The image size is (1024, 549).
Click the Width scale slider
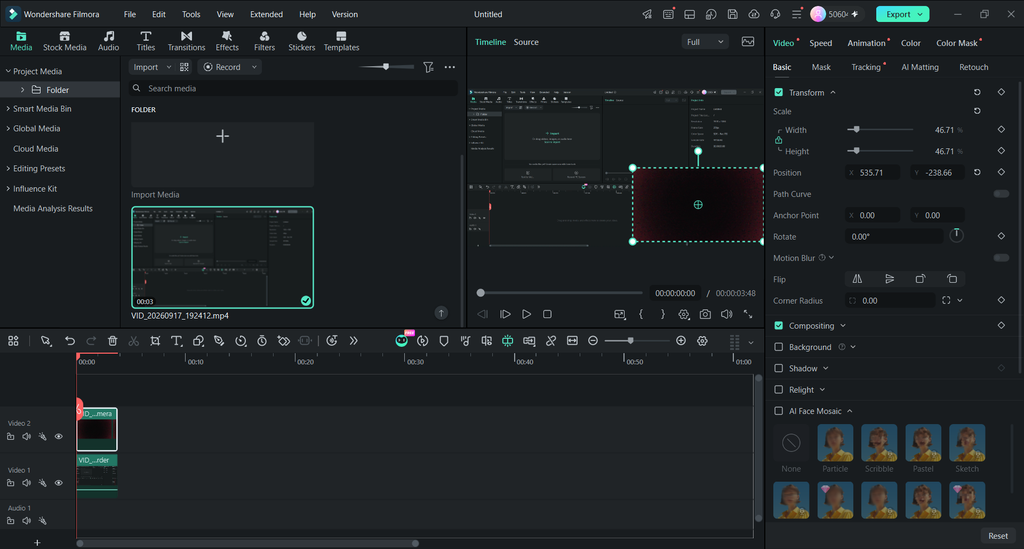(880, 130)
